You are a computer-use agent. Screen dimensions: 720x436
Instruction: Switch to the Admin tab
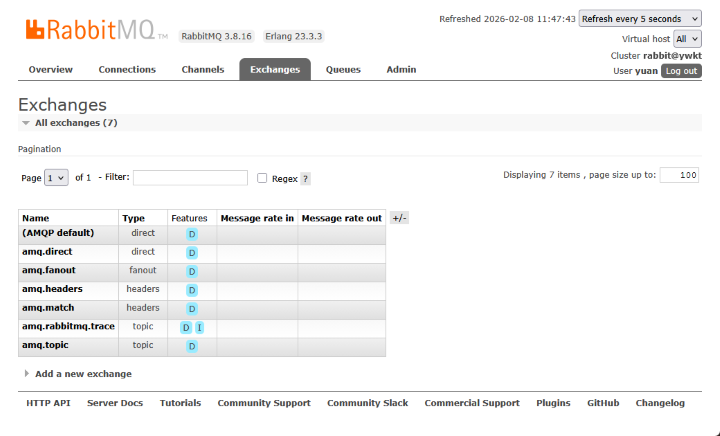pos(401,70)
